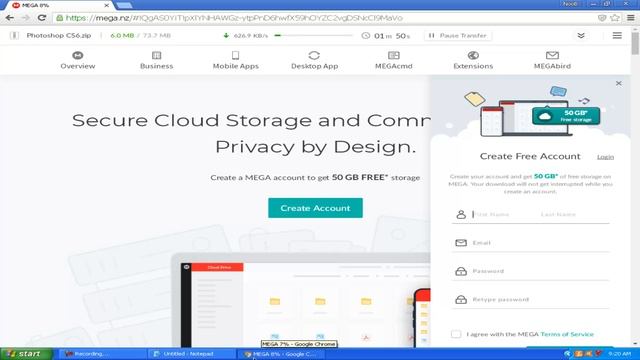Go forward with the browser forward arrow

25,18
